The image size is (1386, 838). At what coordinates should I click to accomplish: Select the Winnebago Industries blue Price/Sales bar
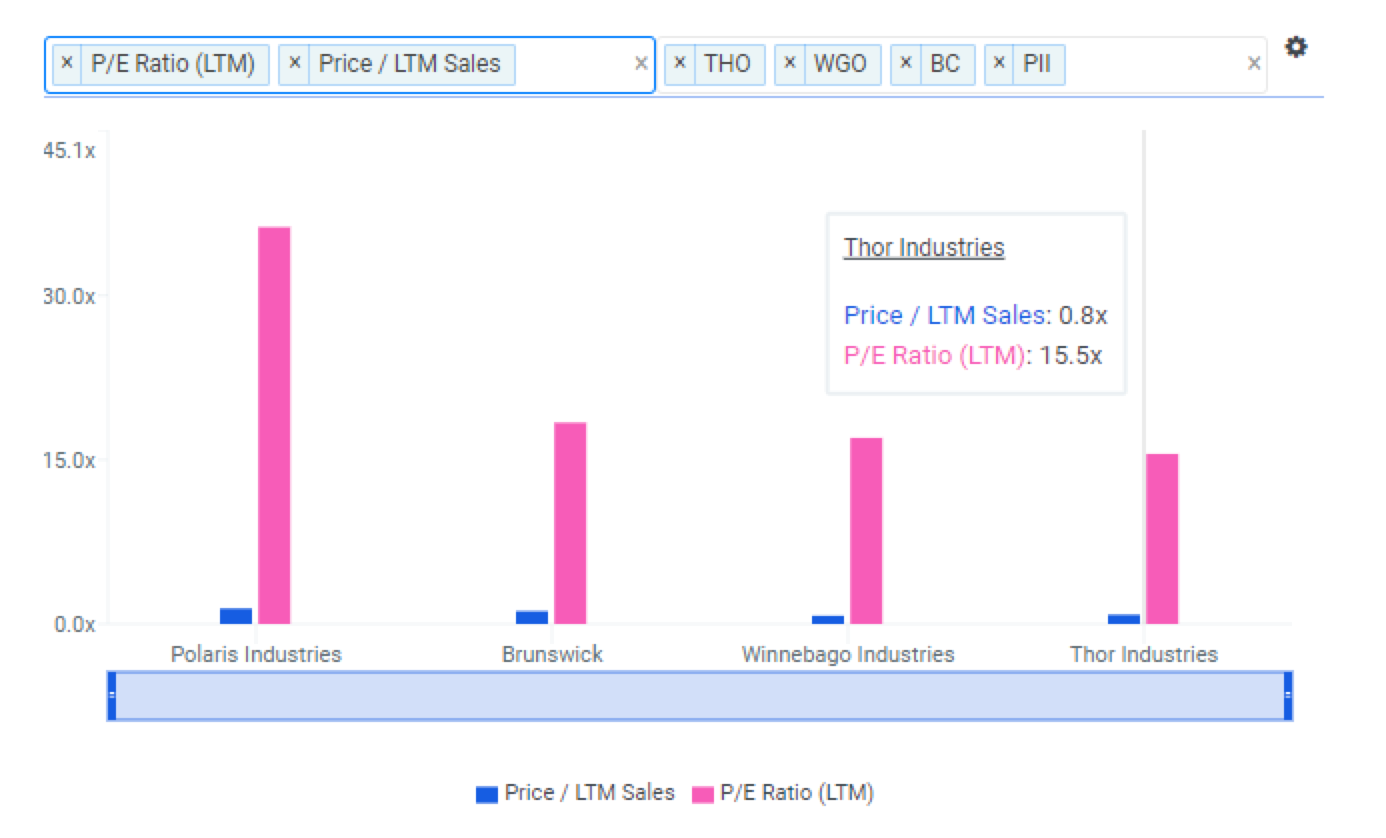point(828,620)
